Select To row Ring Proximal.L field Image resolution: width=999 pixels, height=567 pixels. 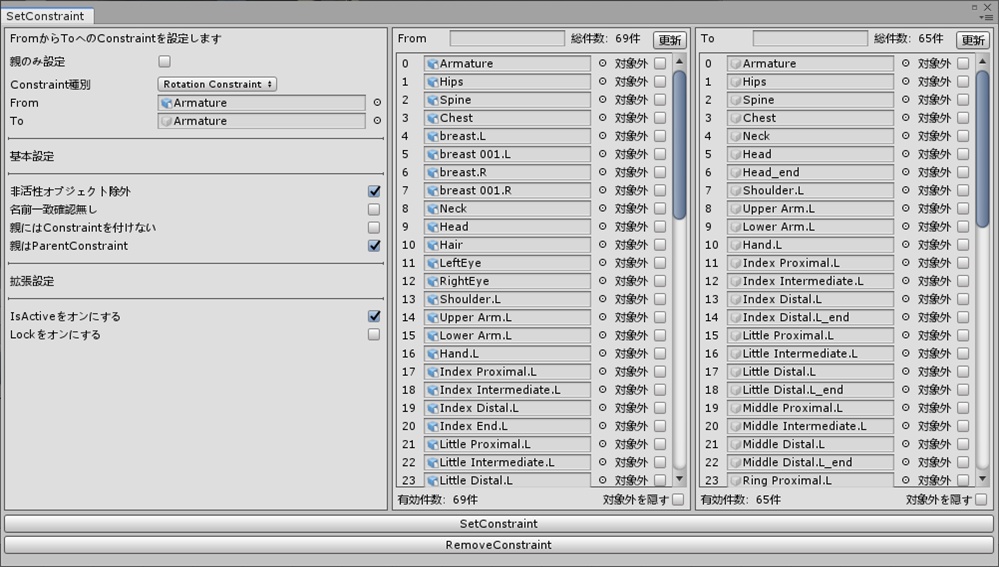tap(810, 480)
